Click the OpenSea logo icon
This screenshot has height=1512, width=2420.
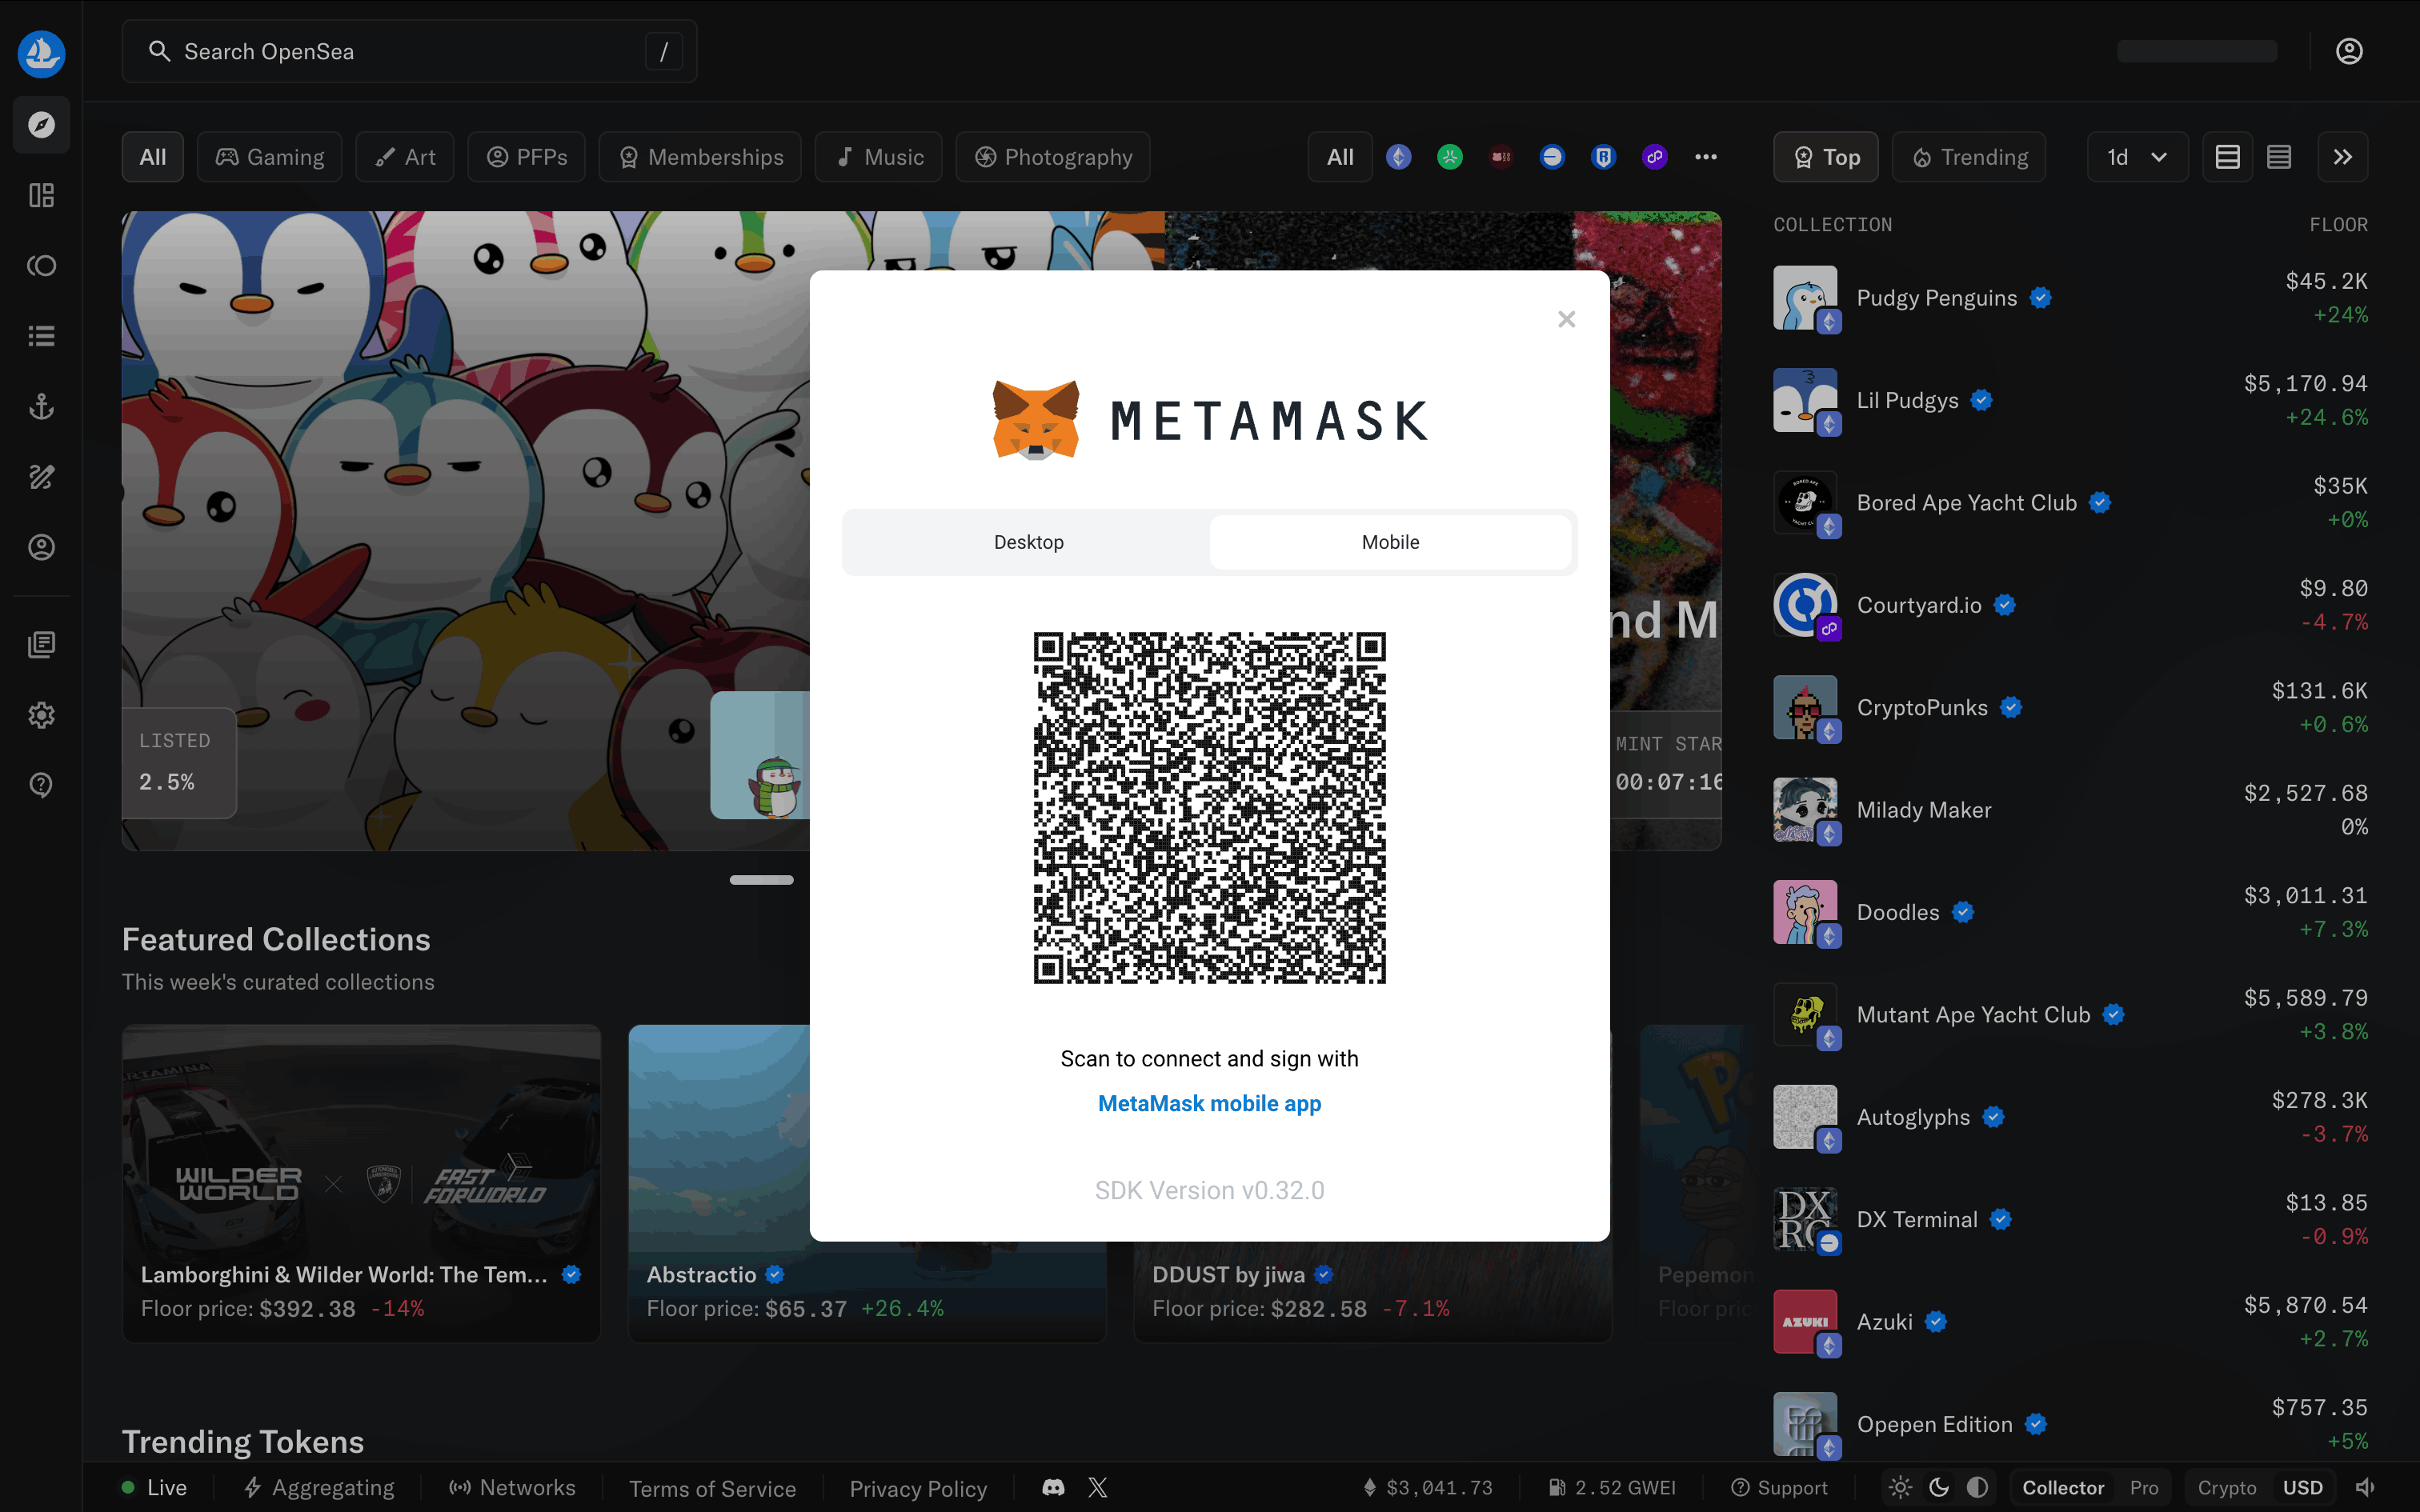pyautogui.click(x=41, y=53)
